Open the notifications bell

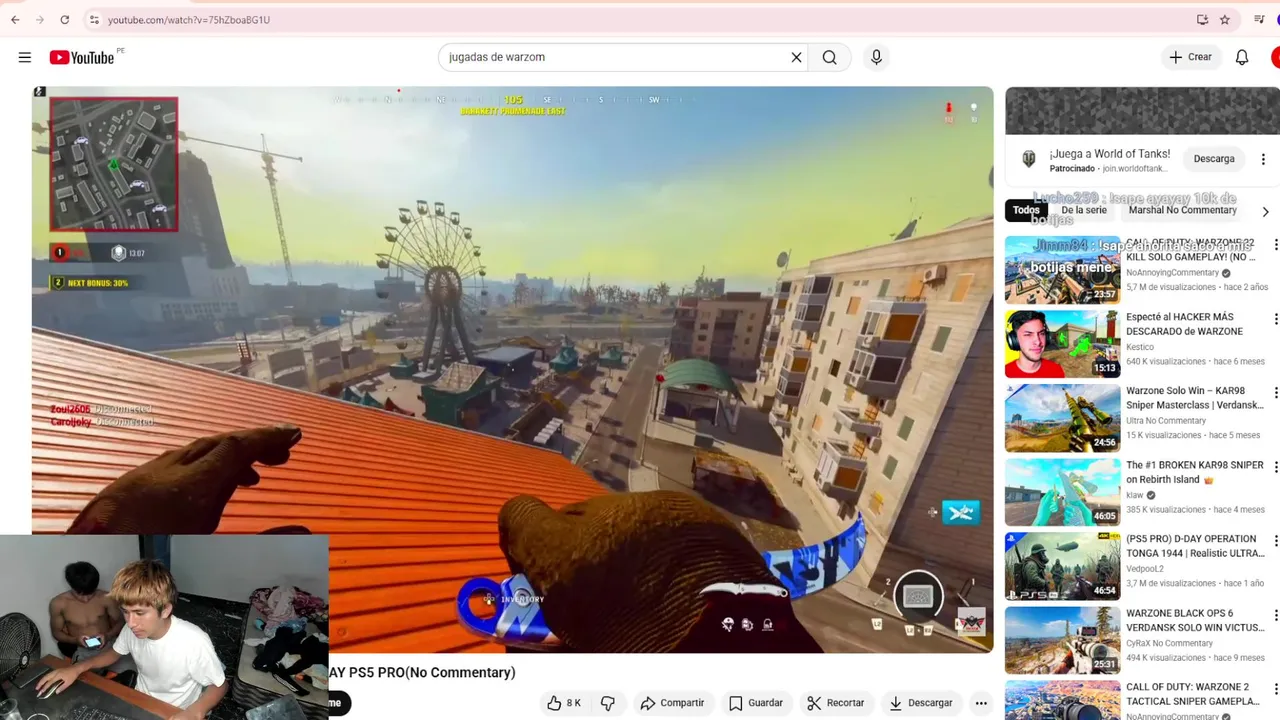pos(1242,57)
